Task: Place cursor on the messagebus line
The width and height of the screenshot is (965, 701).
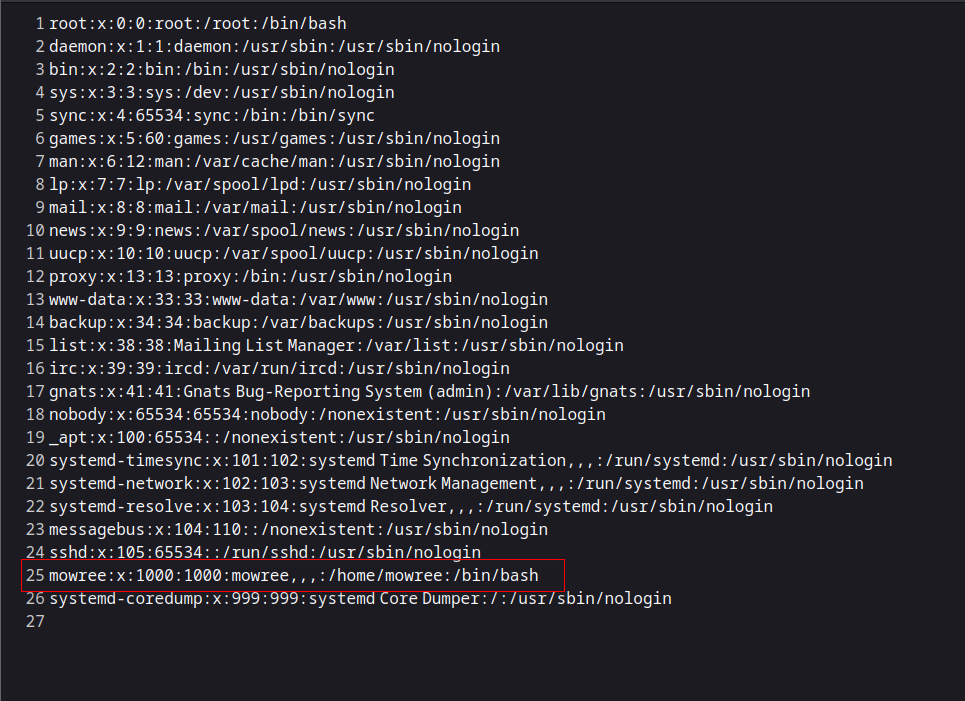Action: coord(298,529)
